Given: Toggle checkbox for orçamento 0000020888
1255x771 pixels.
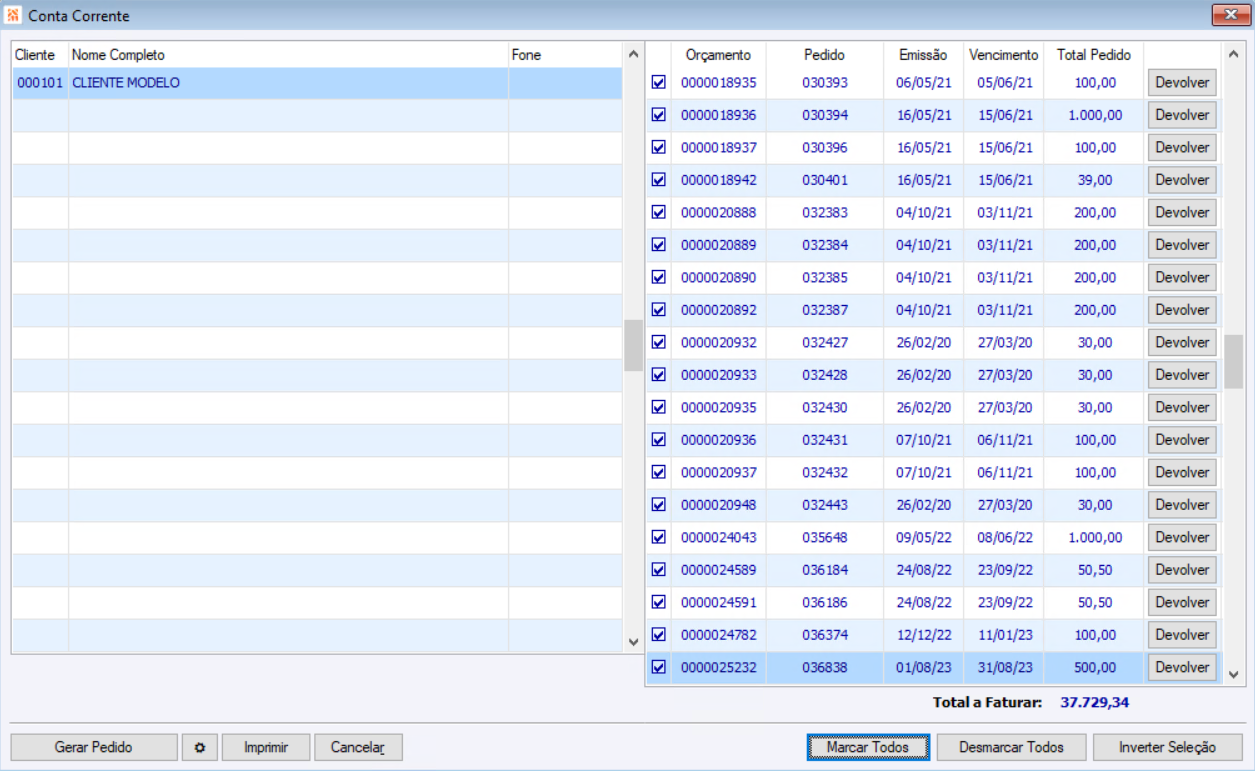Looking at the screenshot, I should click(x=658, y=212).
